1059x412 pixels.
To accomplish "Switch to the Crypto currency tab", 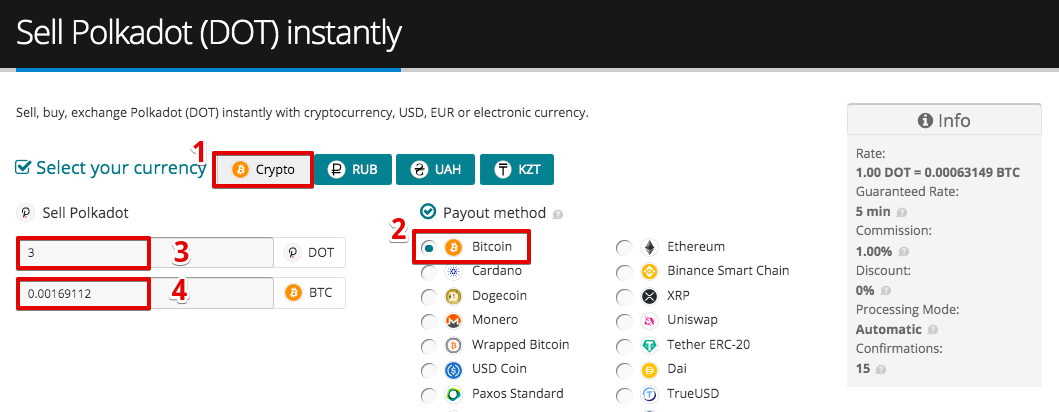I will (263, 170).
